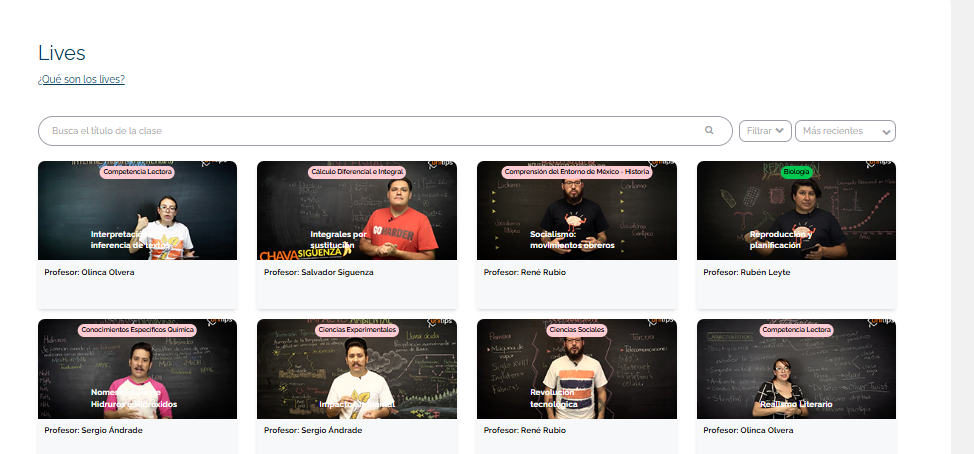Open the Socialismo: movimientos obreros video

pos(577,211)
